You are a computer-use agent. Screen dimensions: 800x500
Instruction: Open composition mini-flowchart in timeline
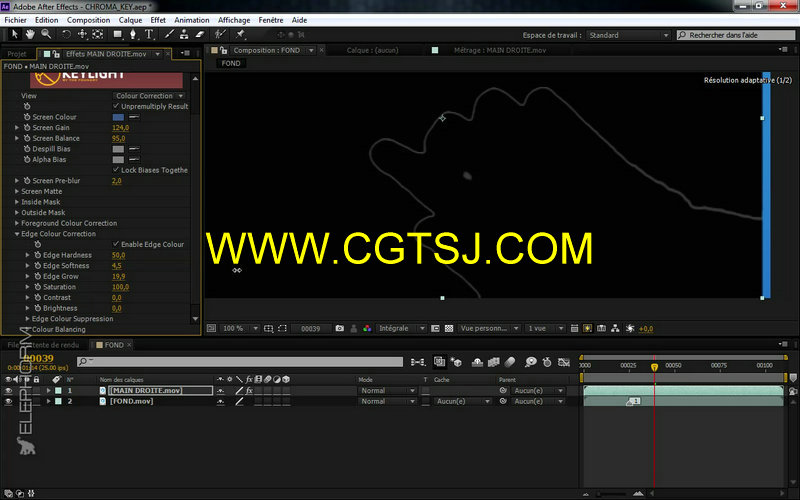[418, 362]
